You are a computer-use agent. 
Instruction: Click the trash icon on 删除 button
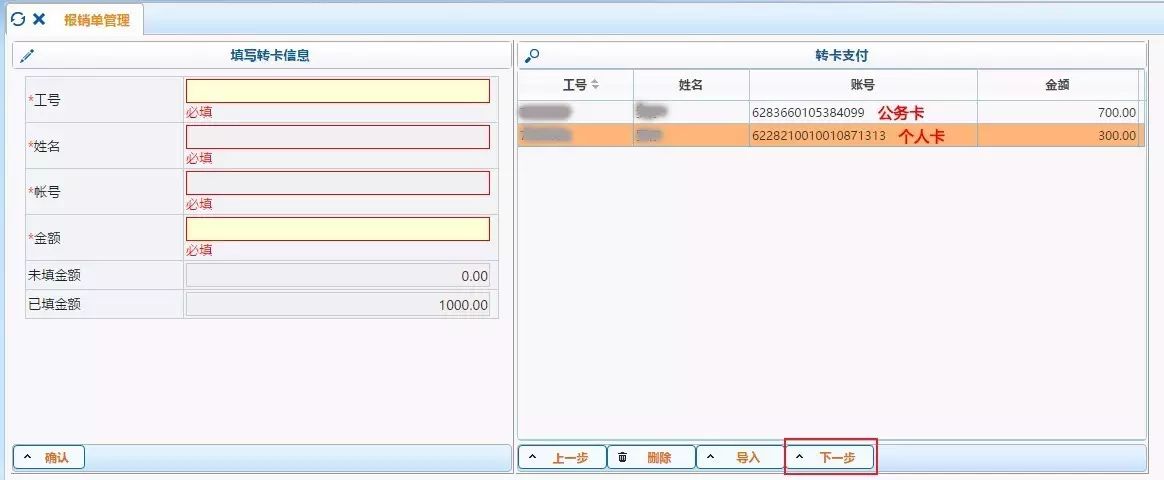622,457
